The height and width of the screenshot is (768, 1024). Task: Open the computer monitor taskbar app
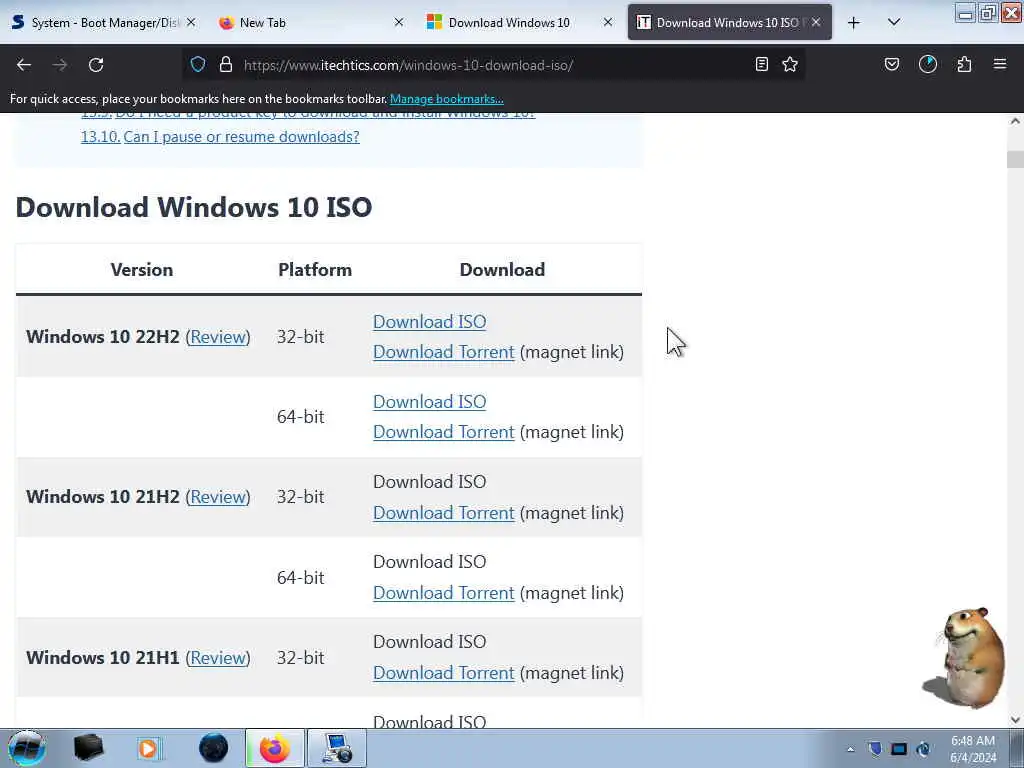pyautogui.click(x=336, y=748)
